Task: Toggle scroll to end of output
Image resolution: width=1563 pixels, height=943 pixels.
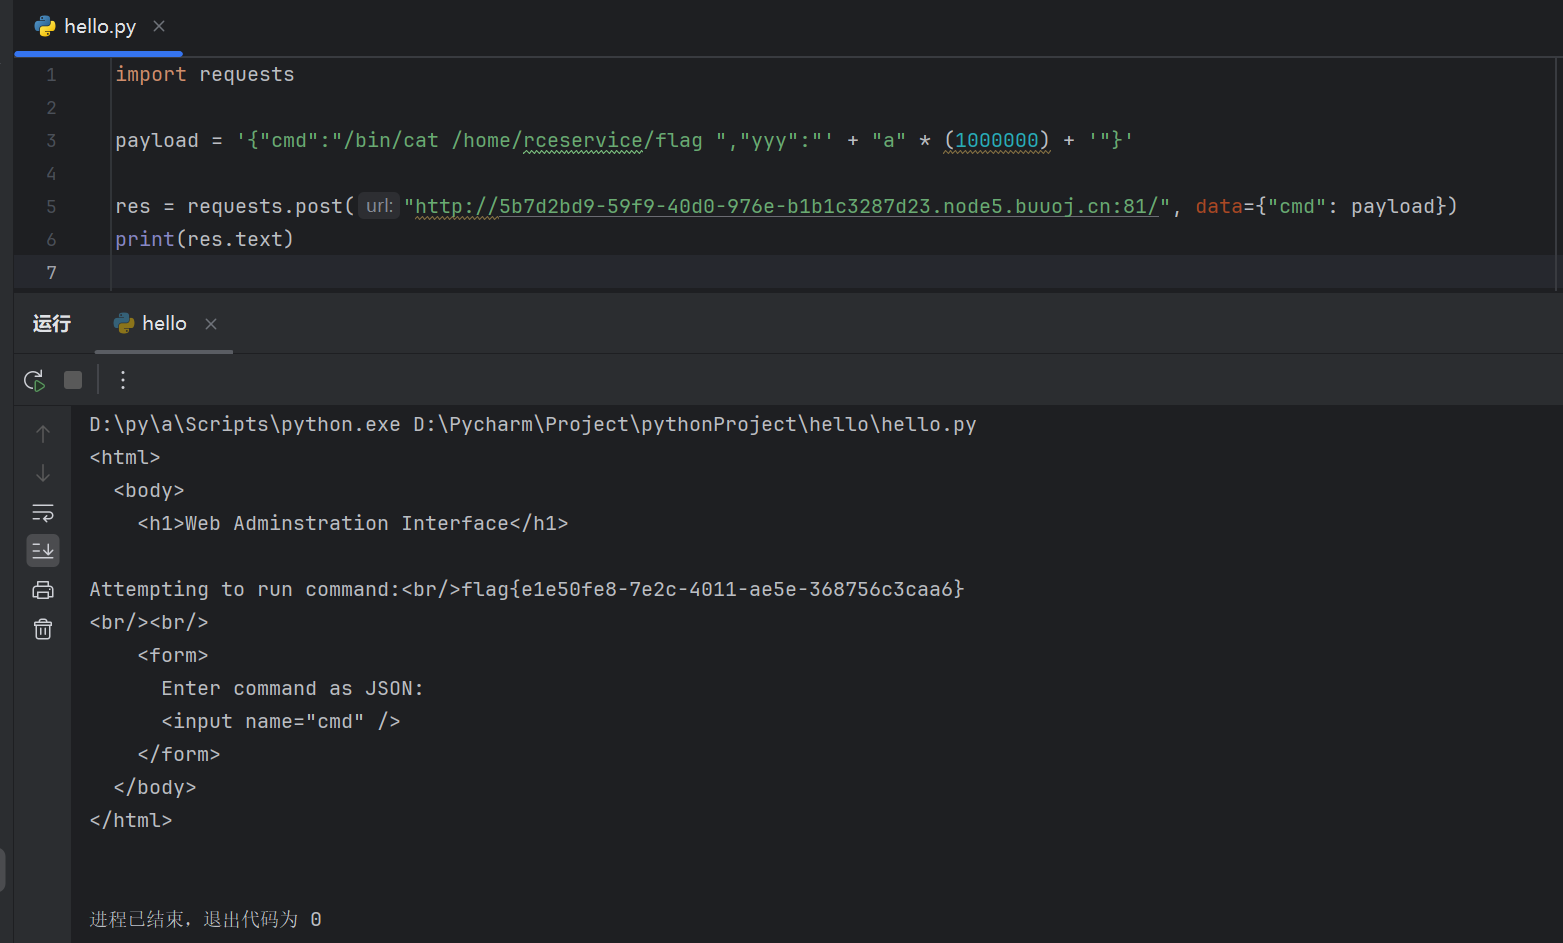Action: [x=43, y=551]
